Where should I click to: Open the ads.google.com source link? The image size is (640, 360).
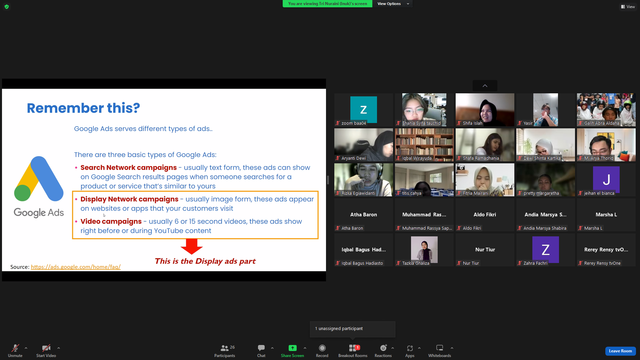(x=76, y=267)
